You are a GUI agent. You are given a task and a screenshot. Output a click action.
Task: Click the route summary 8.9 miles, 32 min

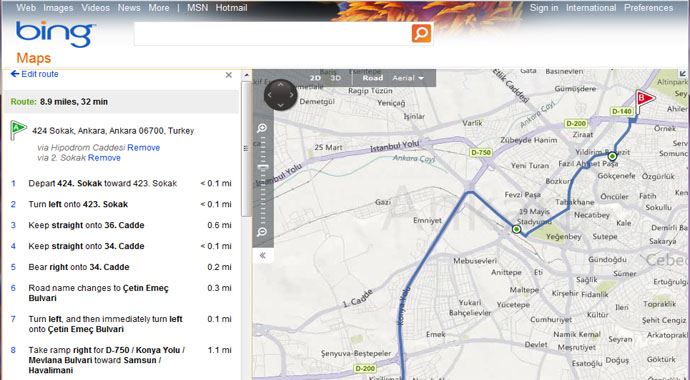73,102
